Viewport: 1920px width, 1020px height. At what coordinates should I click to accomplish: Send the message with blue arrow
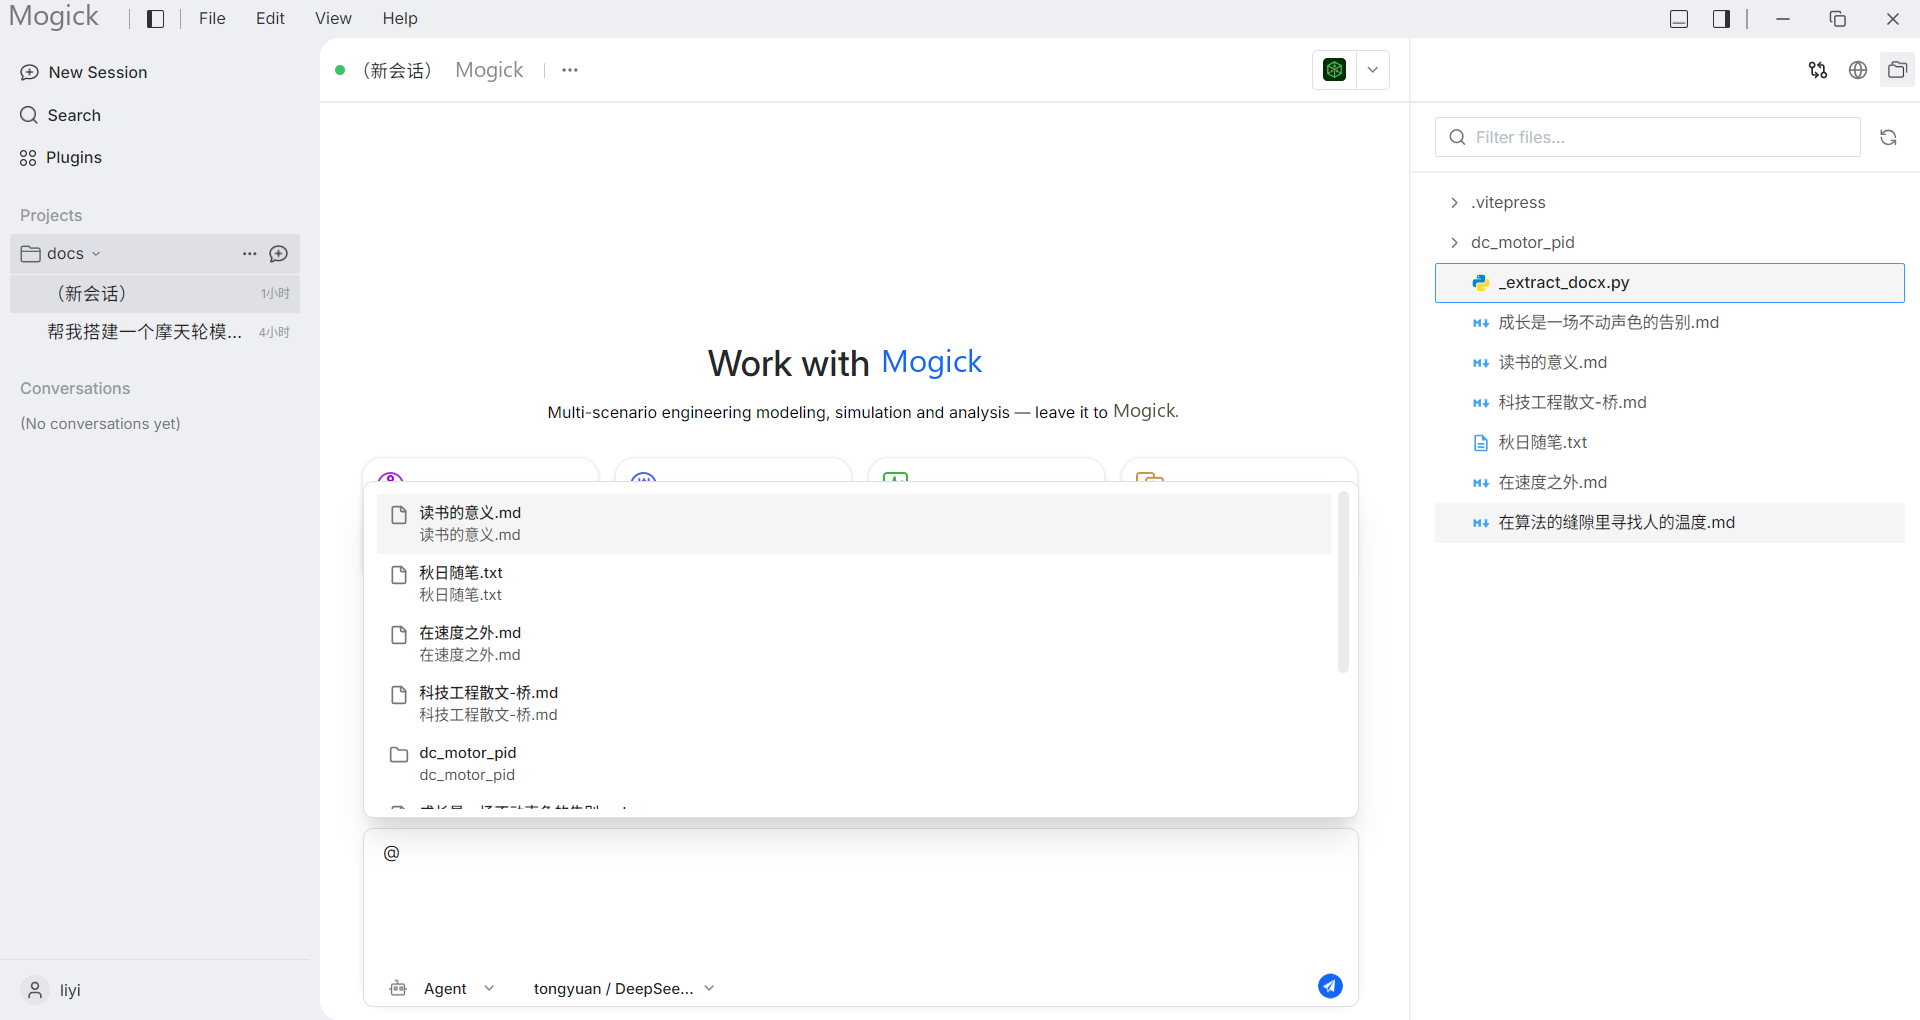click(x=1330, y=986)
